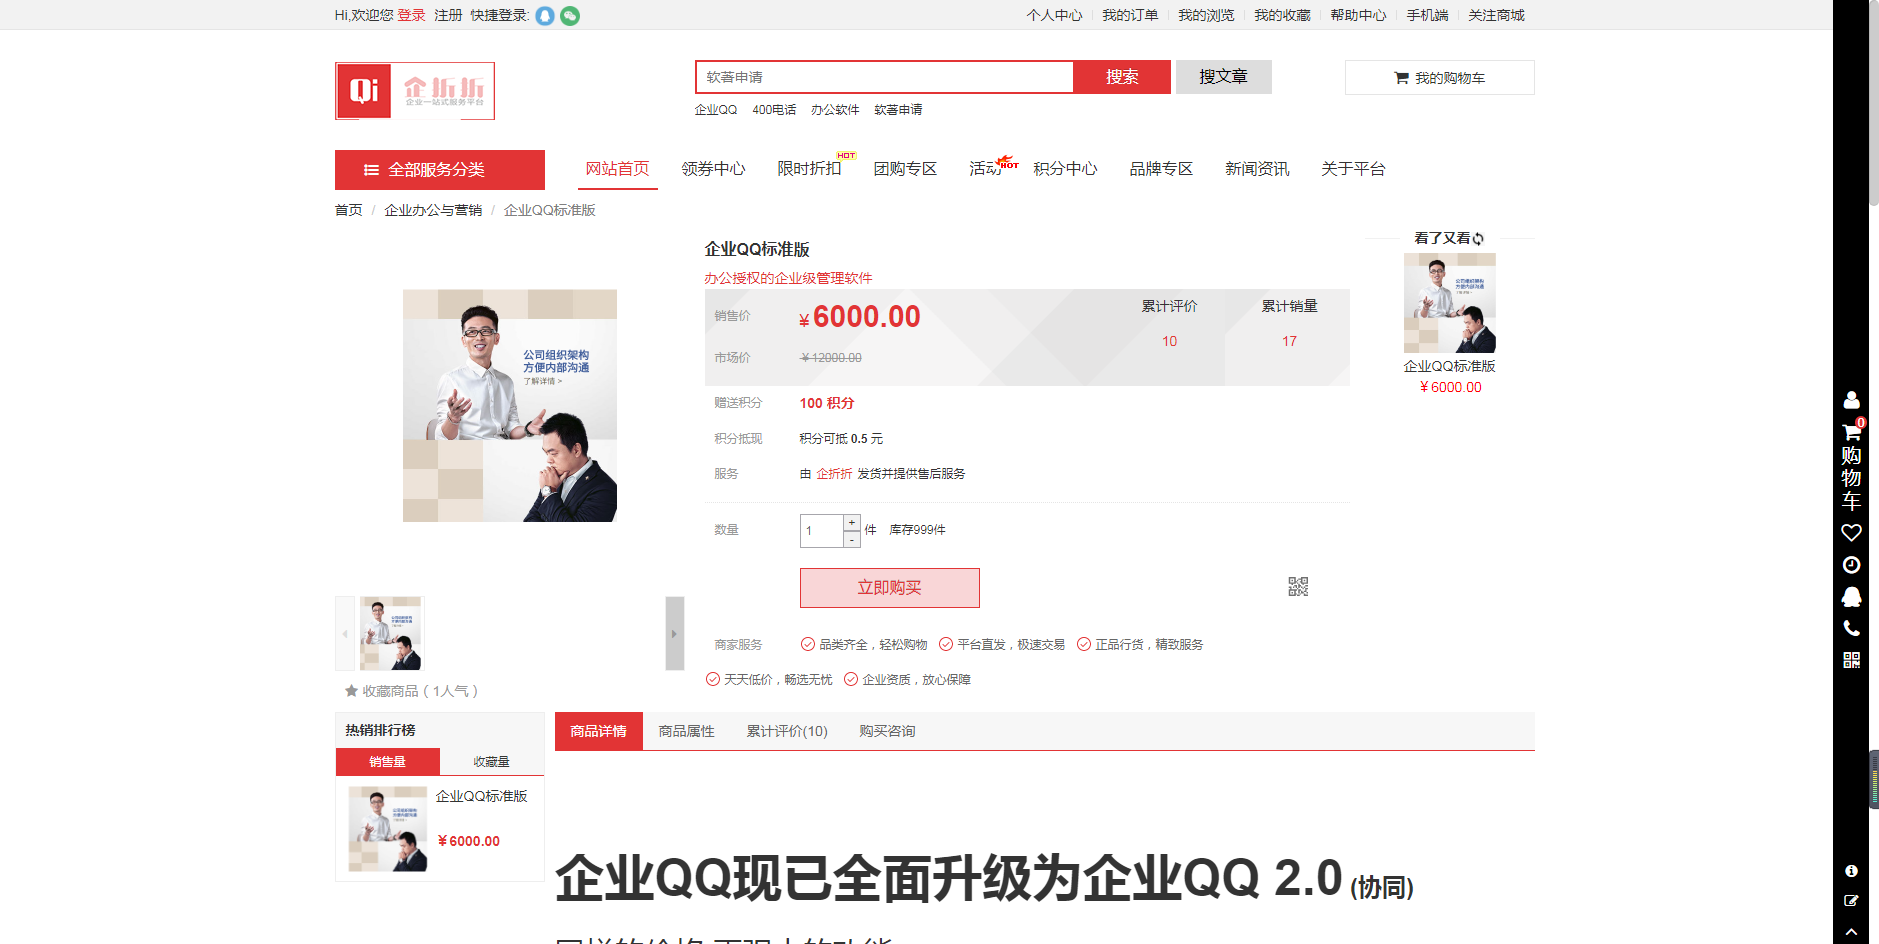The height and width of the screenshot is (944, 1879).
Task: Open 关注商城 in the top bar
Action: 1496,15
